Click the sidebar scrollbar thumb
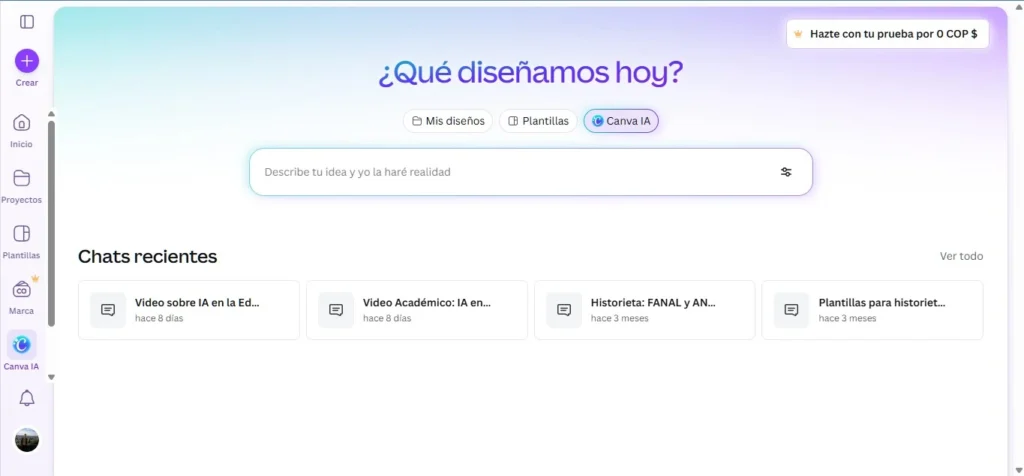 click(x=52, y=223)
